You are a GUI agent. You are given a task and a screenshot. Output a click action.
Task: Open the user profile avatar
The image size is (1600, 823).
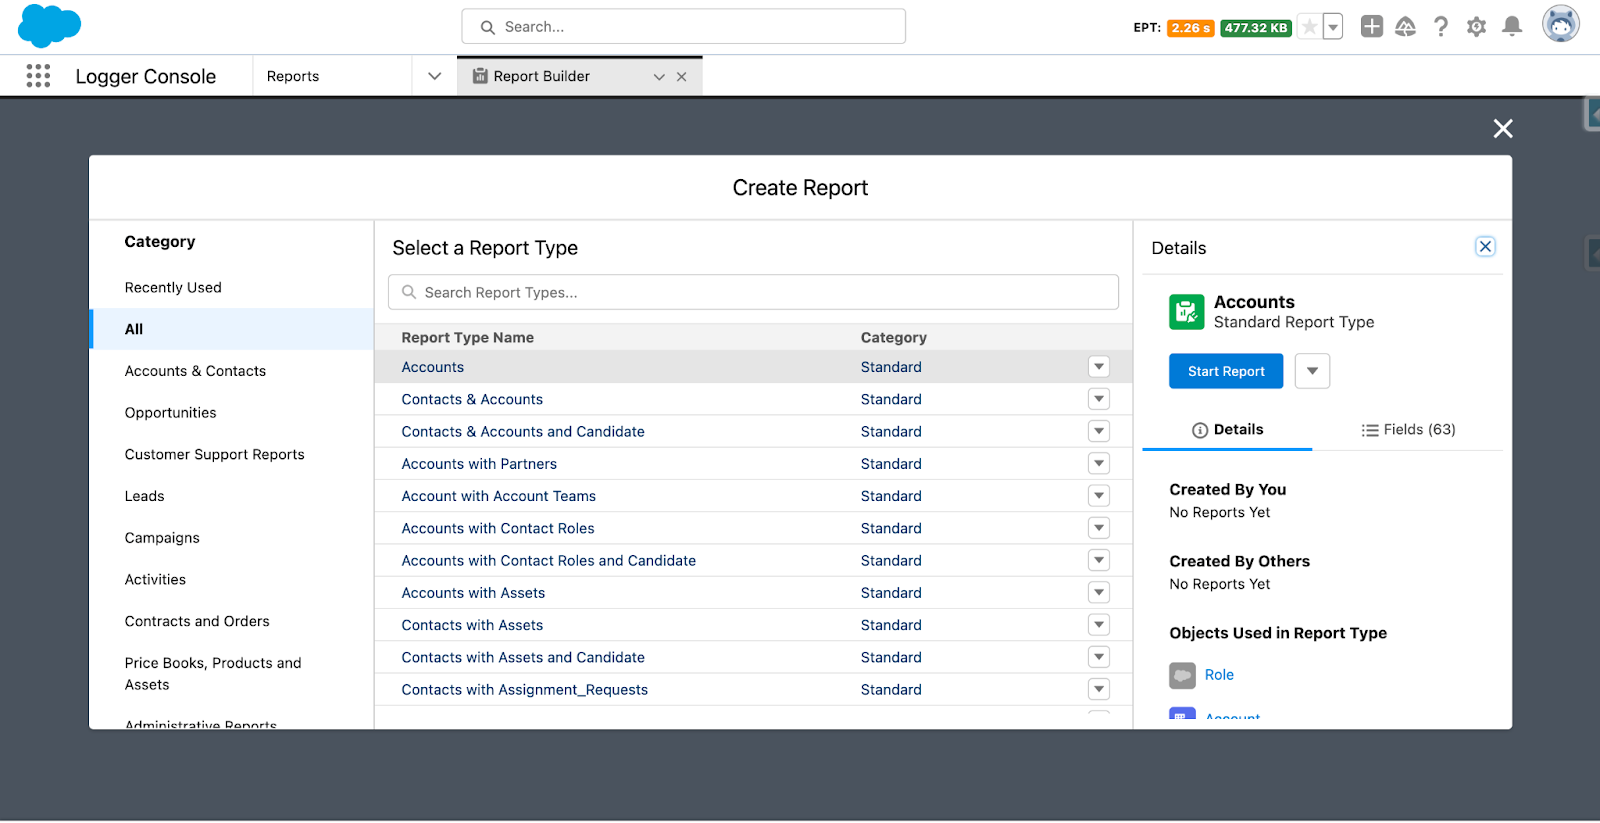pos(1560,24)
